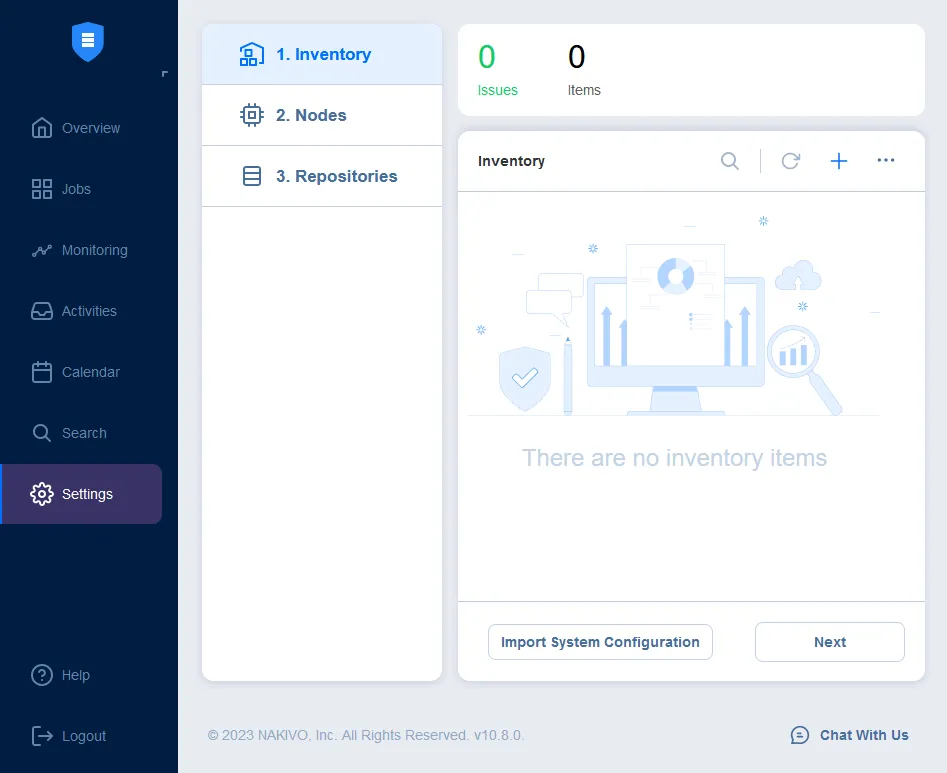Switch to the 1. Inventory step
This screenshot has width=947, height=773.
(322, 55)
